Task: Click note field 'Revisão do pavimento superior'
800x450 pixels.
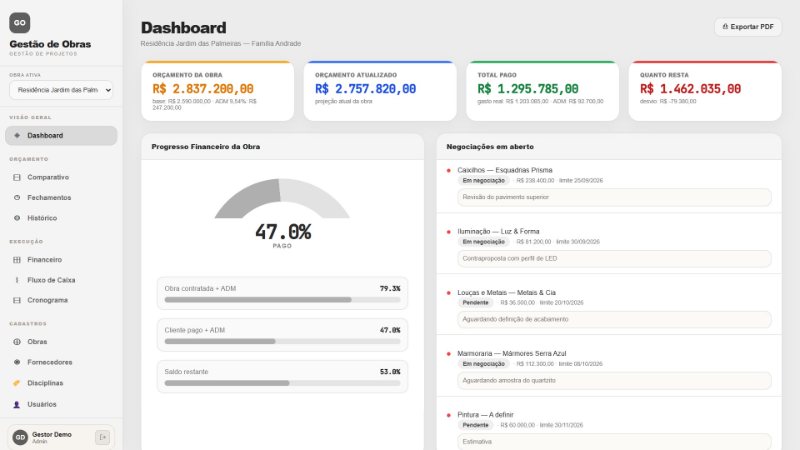Action: (614, 197)
